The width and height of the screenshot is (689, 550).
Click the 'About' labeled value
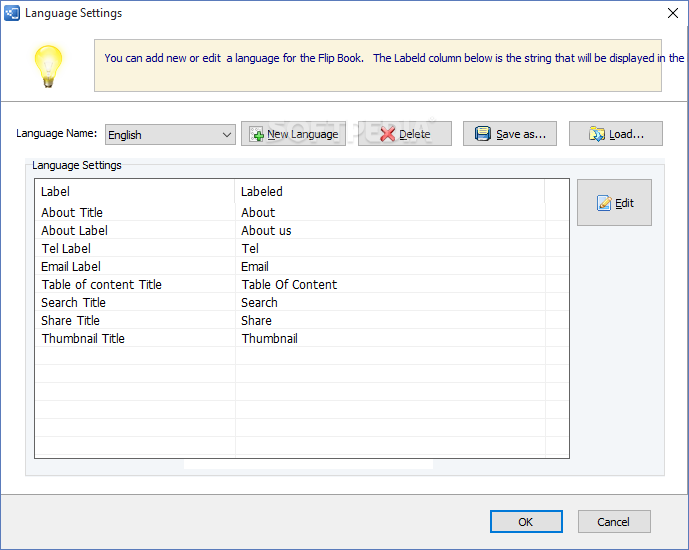(258, 213)
